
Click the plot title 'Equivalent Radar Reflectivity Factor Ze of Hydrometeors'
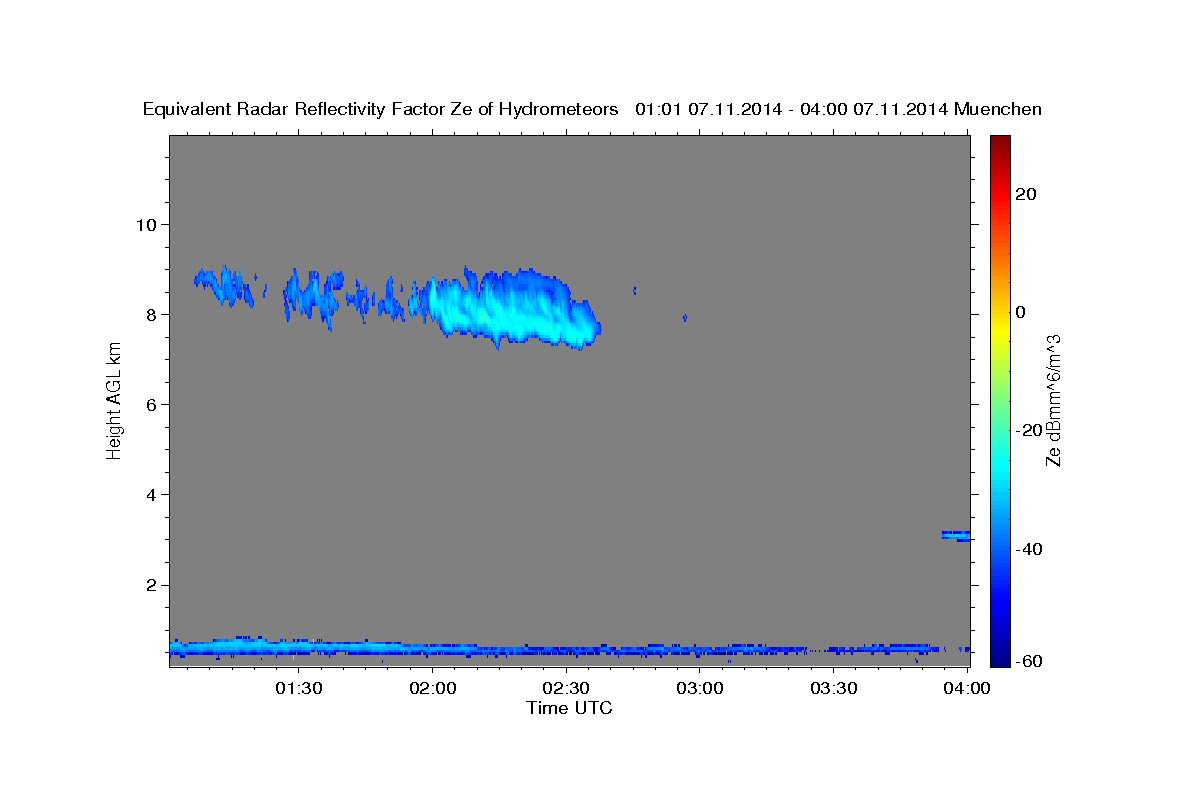381,109
